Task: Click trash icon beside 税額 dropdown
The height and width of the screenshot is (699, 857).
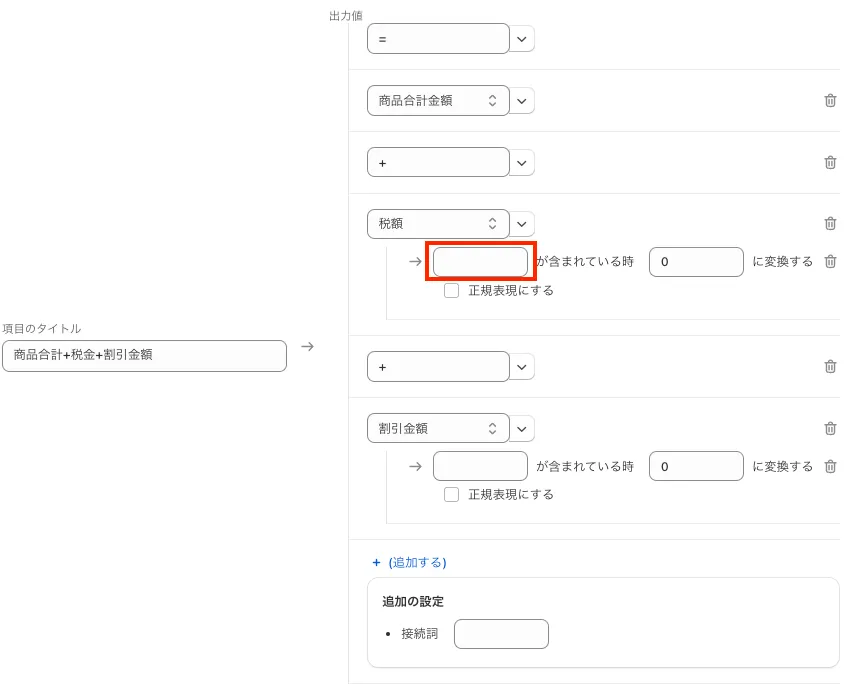Action: click(830, 224)
